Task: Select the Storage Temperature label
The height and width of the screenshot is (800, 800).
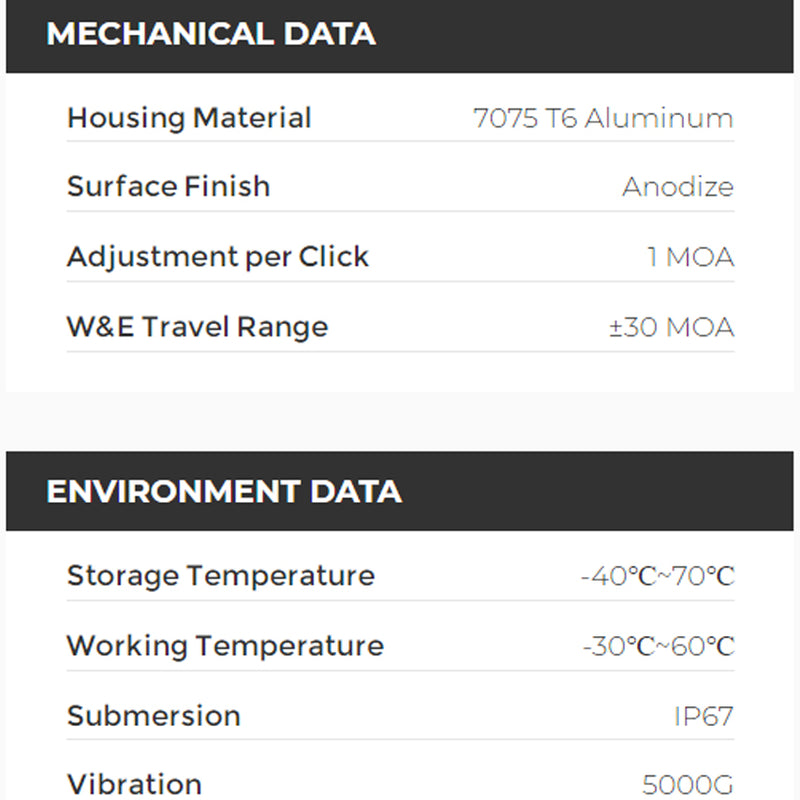Action: click(x=220, y=576)
